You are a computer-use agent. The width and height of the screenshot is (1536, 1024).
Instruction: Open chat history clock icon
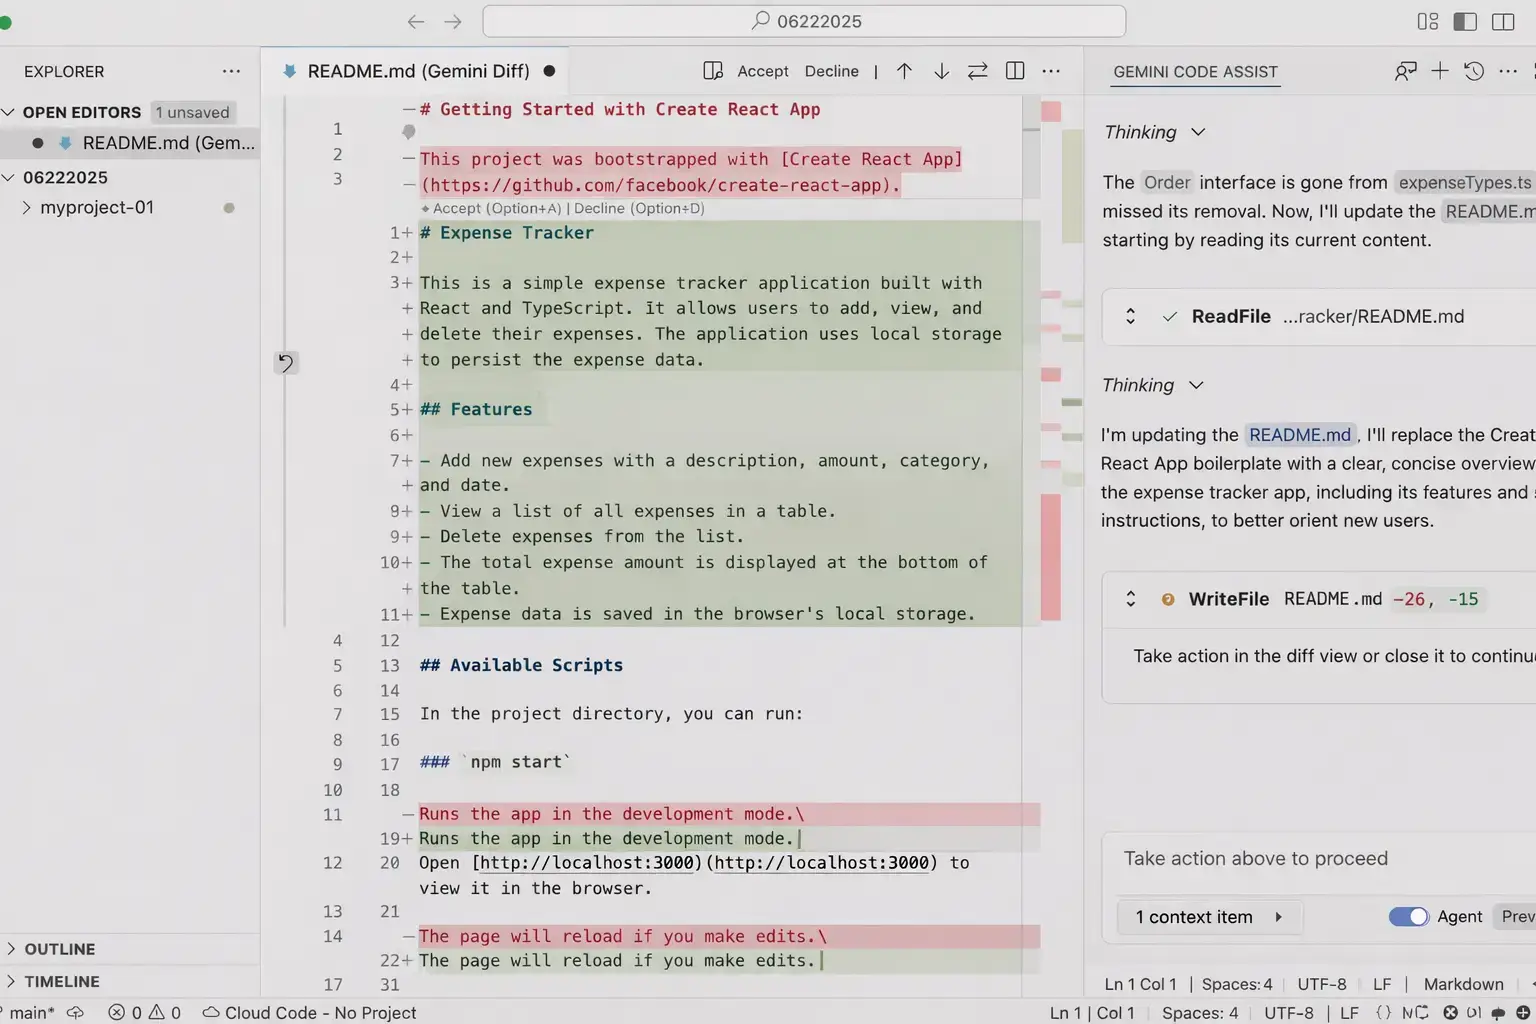(x=1474, y=71)
